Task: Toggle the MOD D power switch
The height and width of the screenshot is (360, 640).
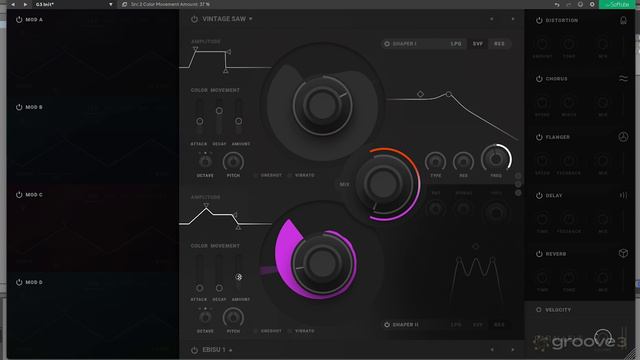Action: point(19,282)
